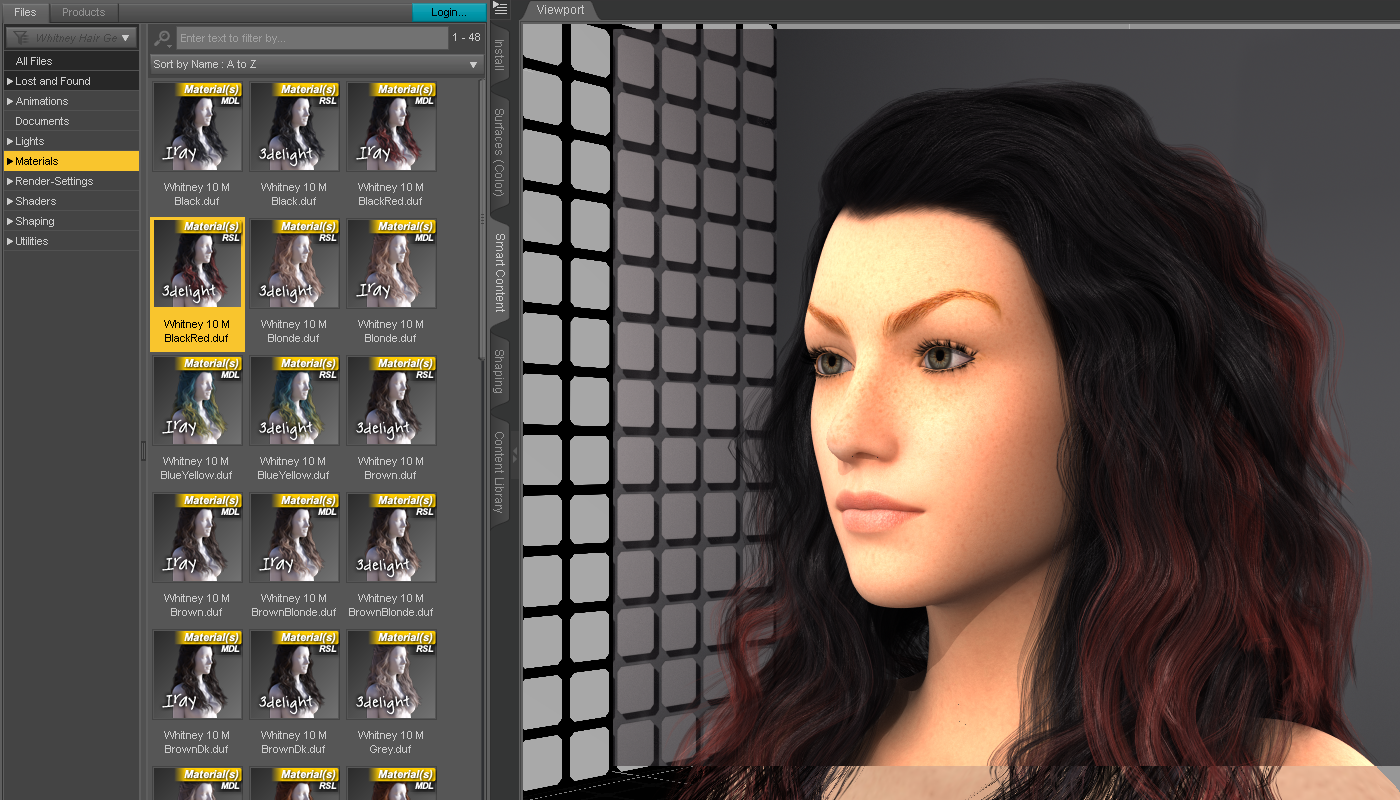Open the Smart Content side tab
The width and height of the screenshot is (1400, 800).
click(500, 272)
